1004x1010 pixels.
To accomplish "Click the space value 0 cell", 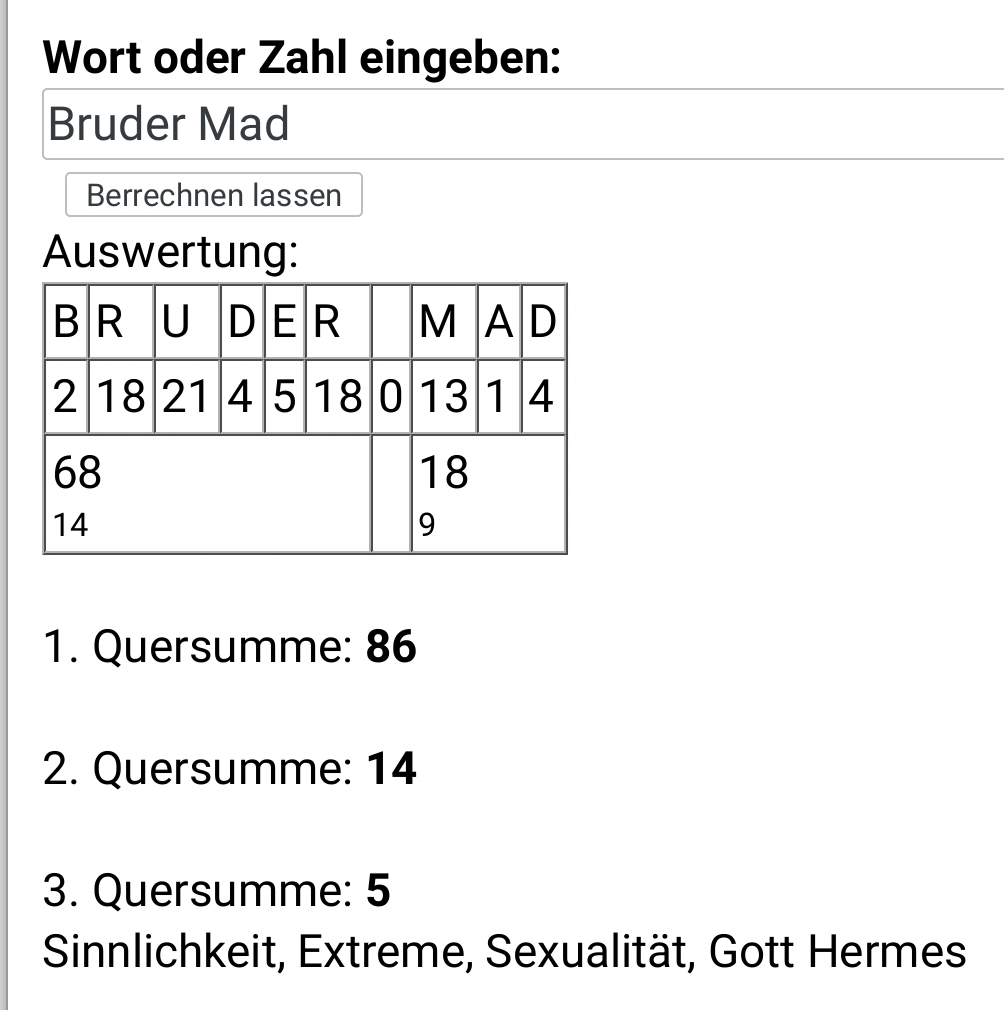I will pos(392,396).
